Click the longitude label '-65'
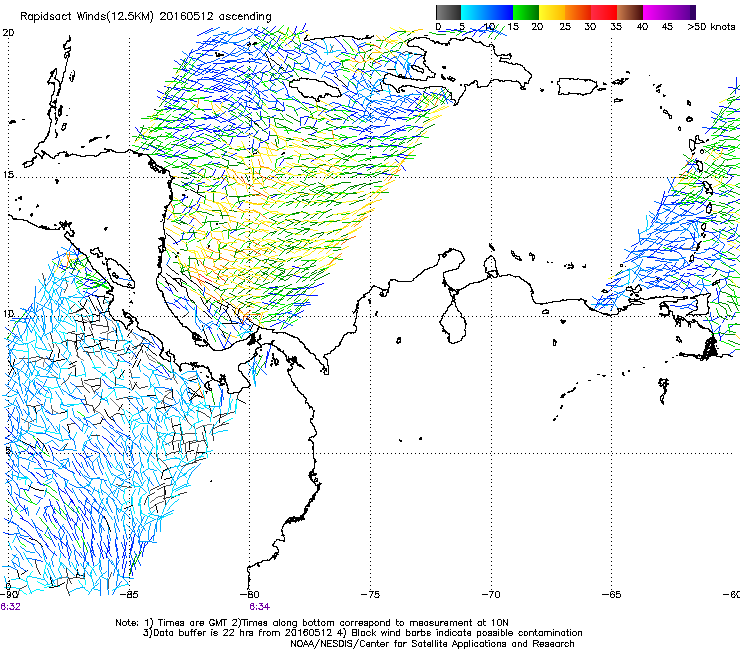Viewport: 740px width, 650px height. 612,594
